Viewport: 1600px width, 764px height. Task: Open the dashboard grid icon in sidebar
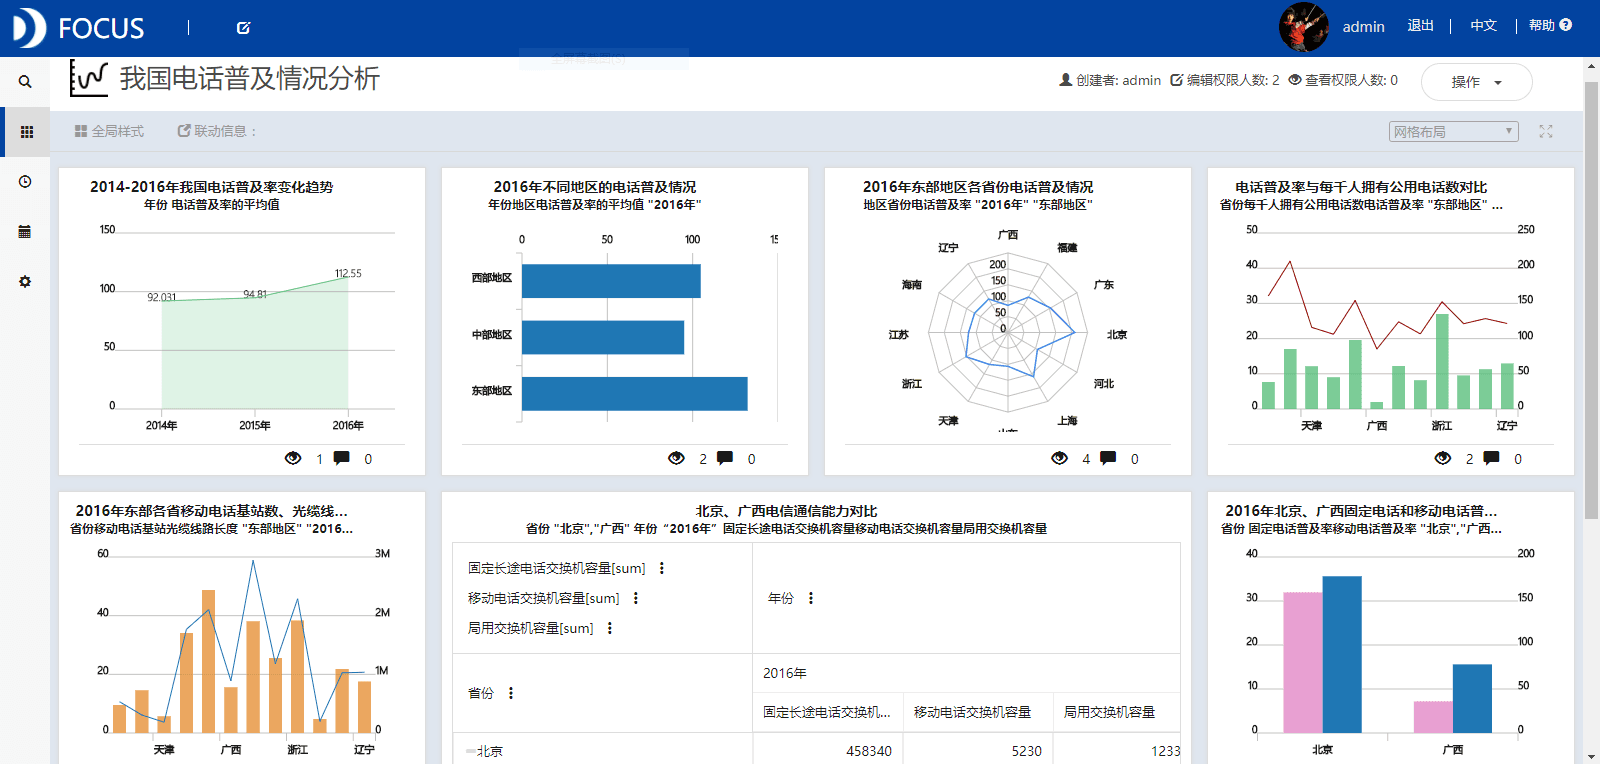pyautogui.click(x=27, y=132)
